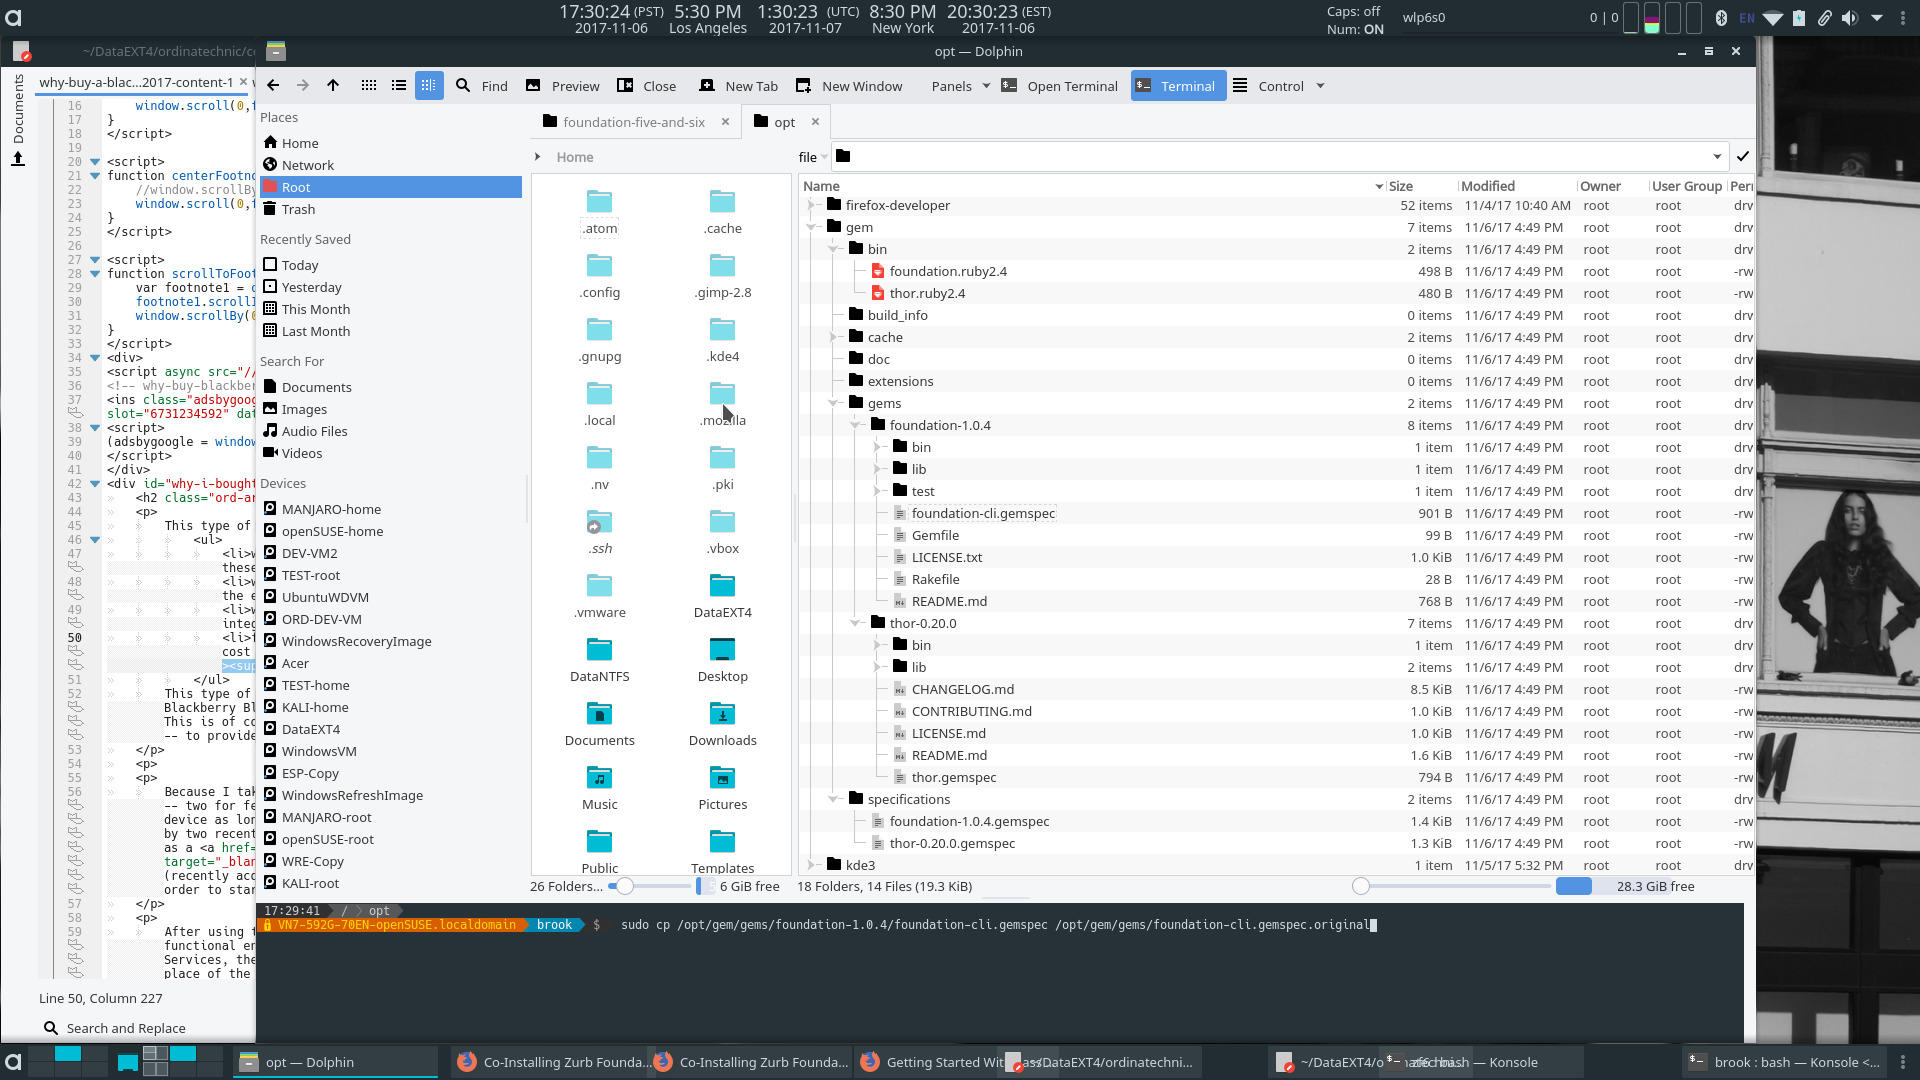Open volume control in system tray
The image size is (1920, 1080).
click(1850, 17)
